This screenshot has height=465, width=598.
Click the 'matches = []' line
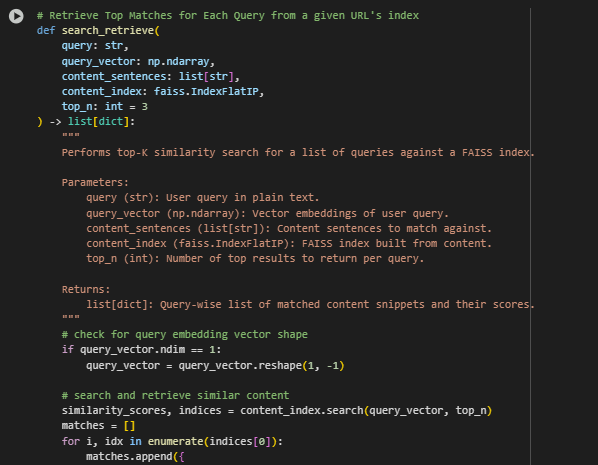click(98, 425)
